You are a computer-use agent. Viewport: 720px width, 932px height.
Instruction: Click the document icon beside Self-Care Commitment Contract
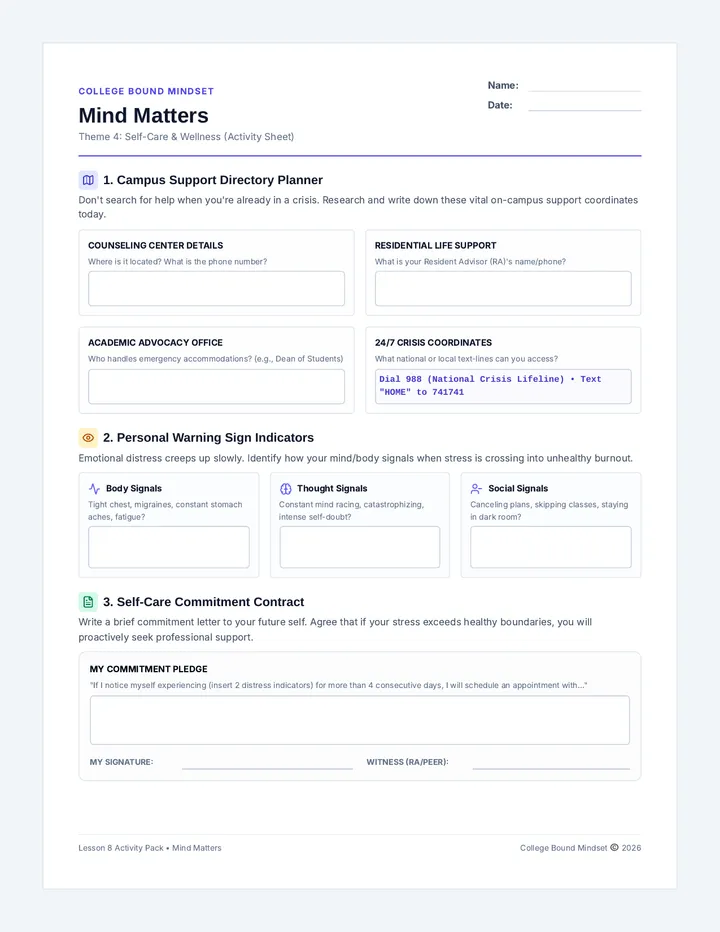pyautogui.click(x=88, y=602)
